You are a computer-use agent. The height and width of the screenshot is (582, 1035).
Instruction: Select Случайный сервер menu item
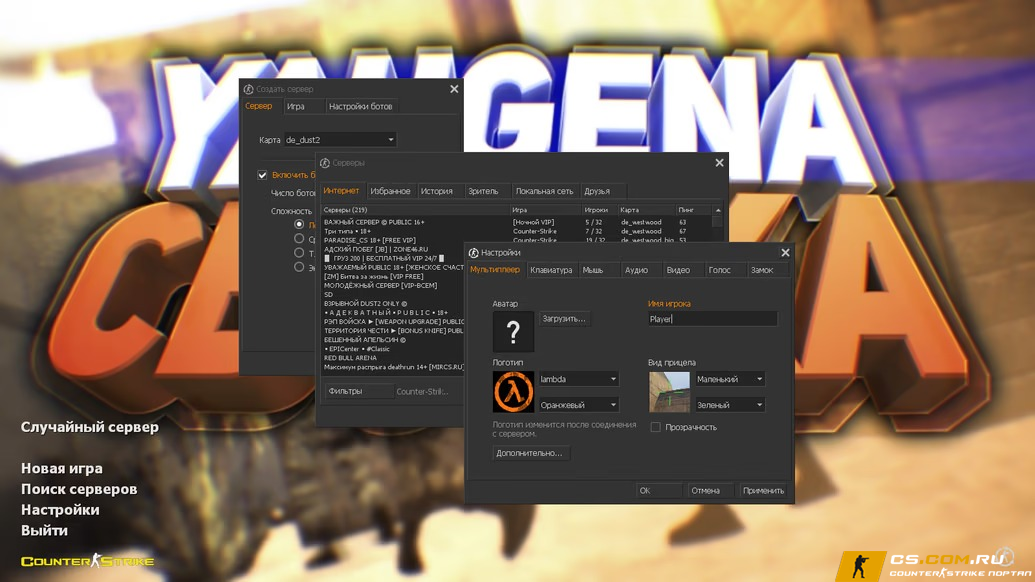tap(90, 427)
